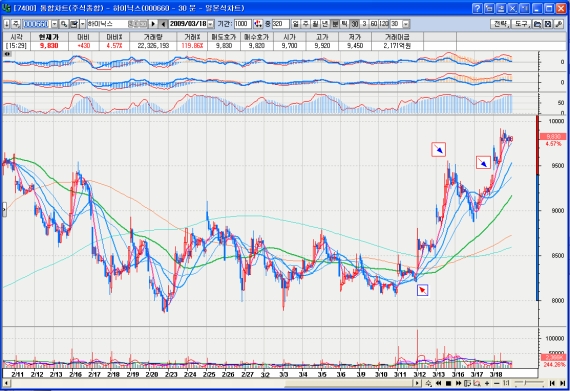Select the 120 minute interval button

click(x=384, y=24)
